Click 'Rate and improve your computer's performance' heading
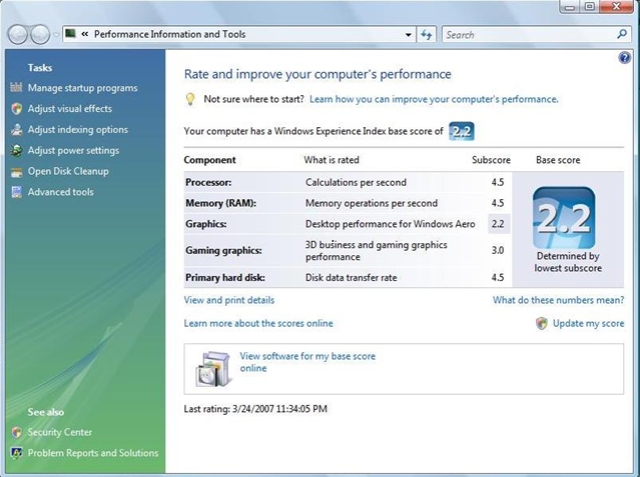This screenshot has width=640, height=477. 318,74
